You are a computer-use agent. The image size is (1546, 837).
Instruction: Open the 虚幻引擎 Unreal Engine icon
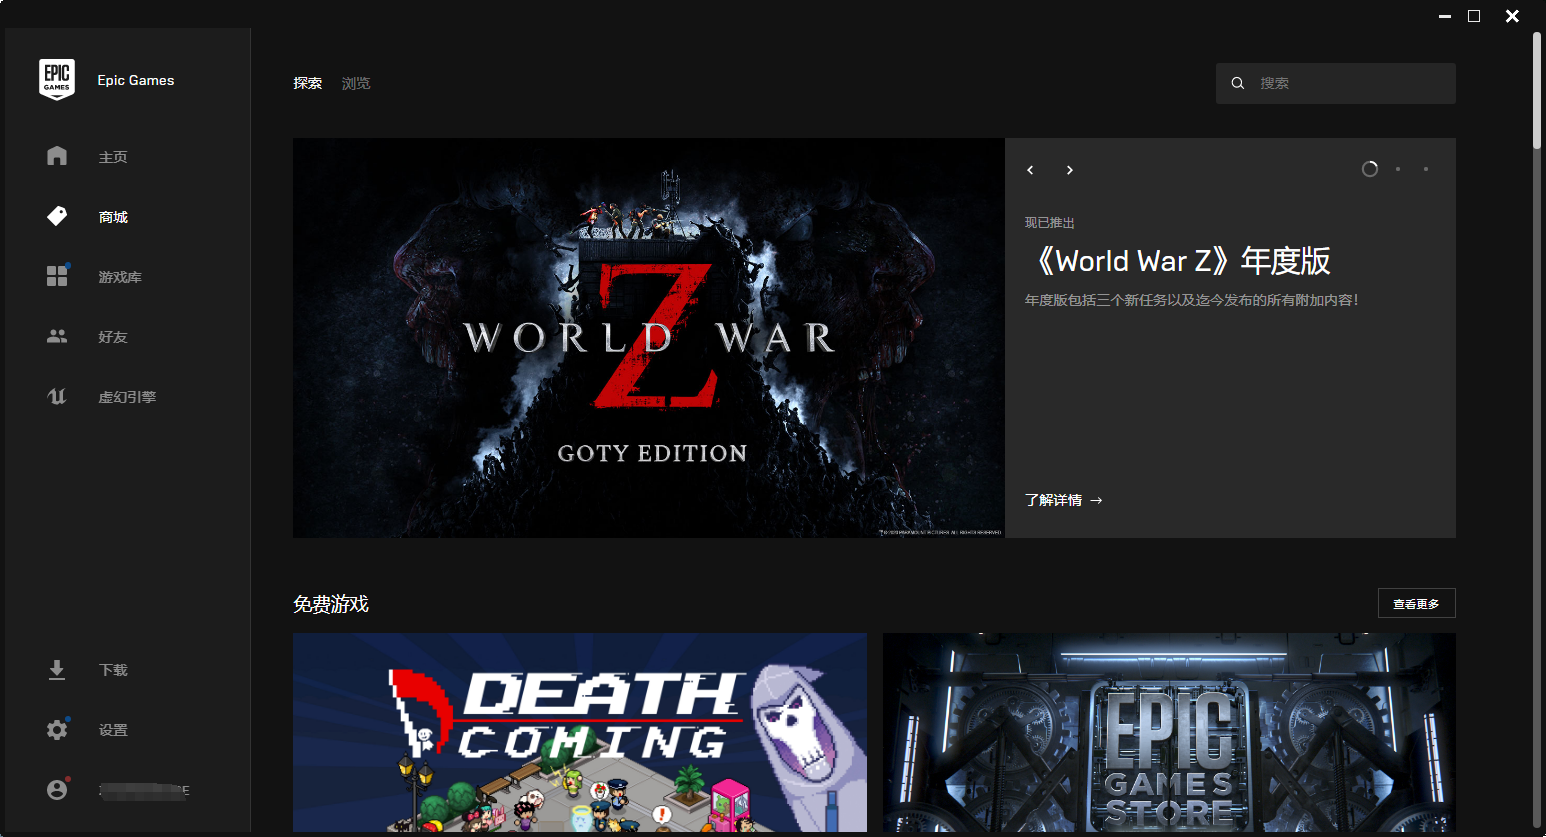pos(57,396)
